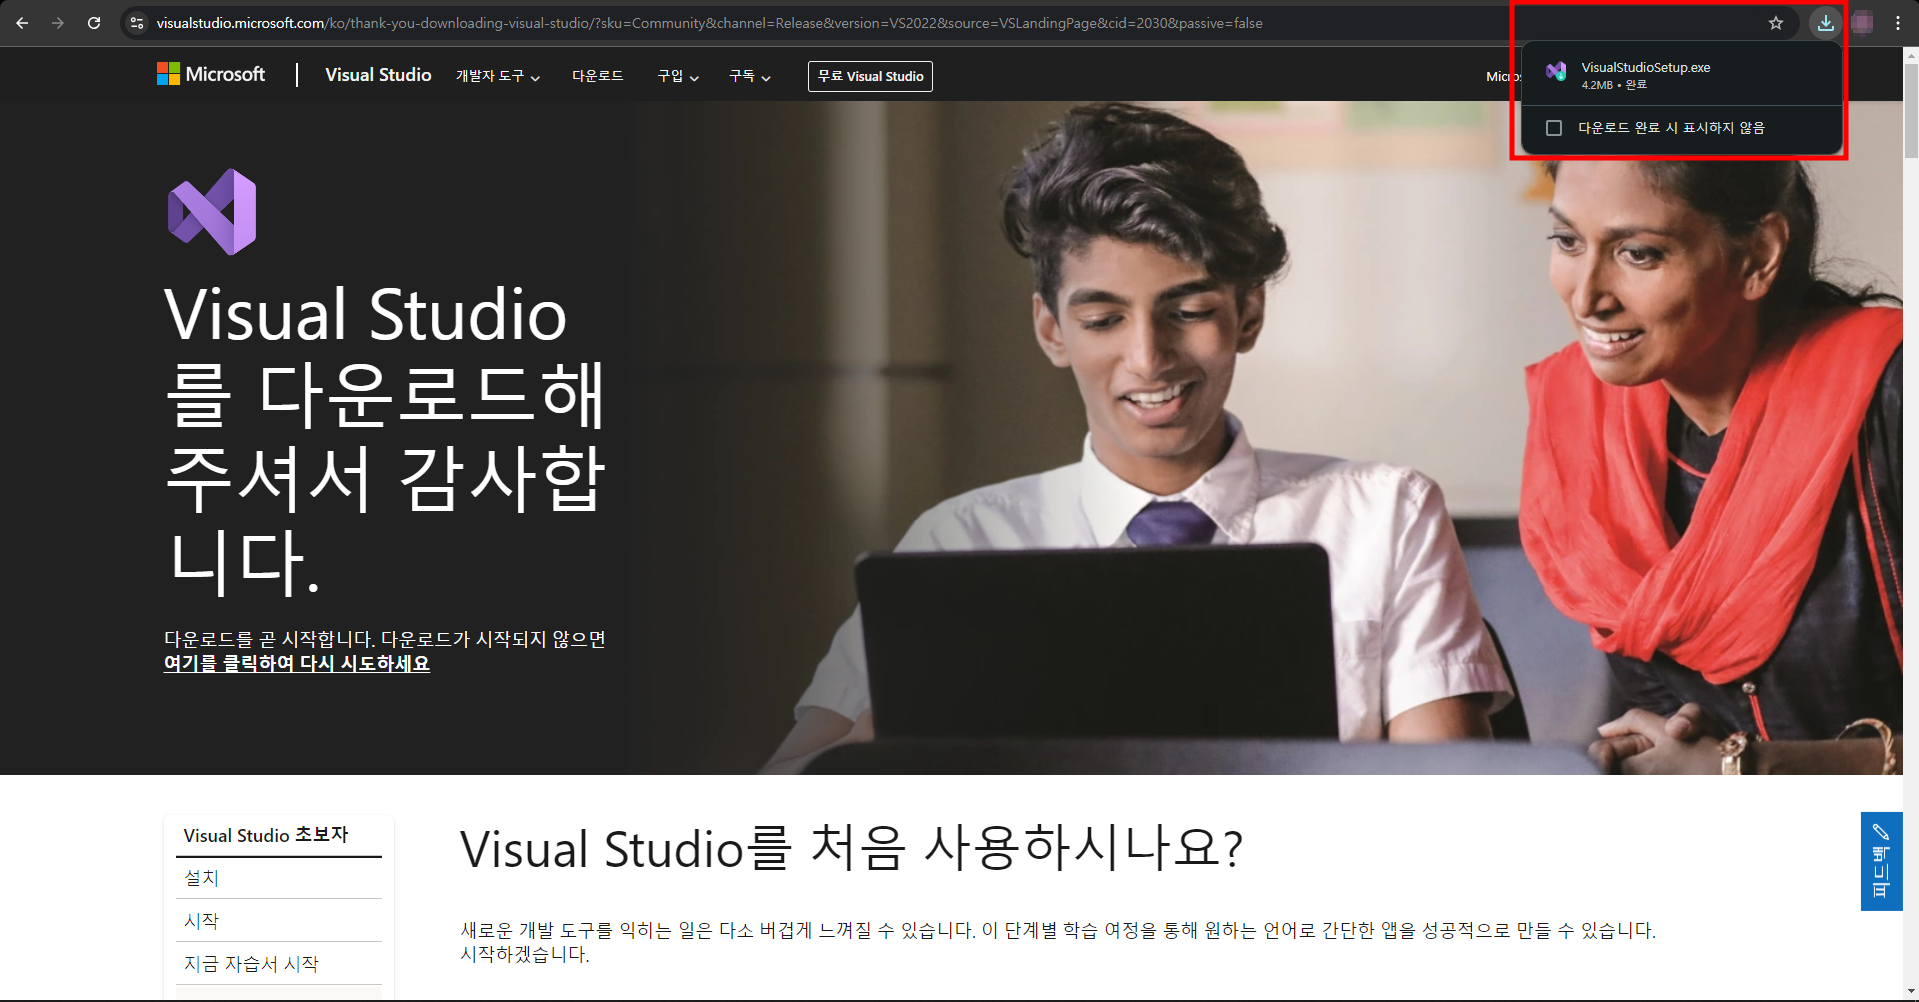This screenshot has height=1002, width=1919.
Task: Click the VisualStudioSetup.exe file name text
Action: [1645, 67]
